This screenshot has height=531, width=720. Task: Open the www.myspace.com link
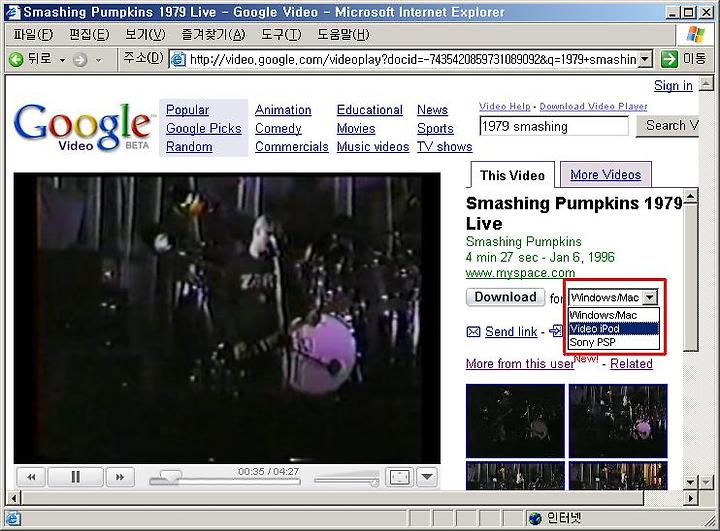pyautogui.click(x=520, y=273)
